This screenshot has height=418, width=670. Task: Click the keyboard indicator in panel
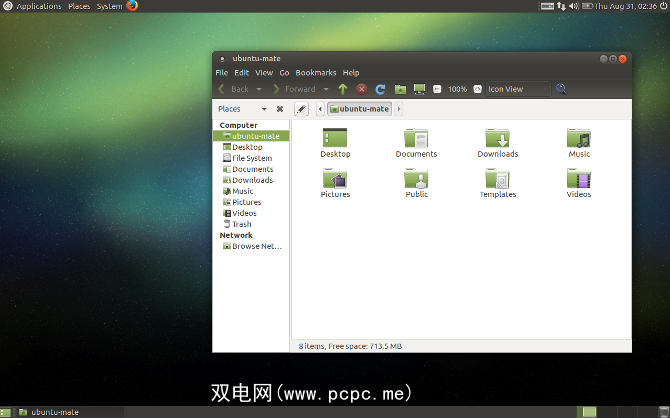click(547, 6)
